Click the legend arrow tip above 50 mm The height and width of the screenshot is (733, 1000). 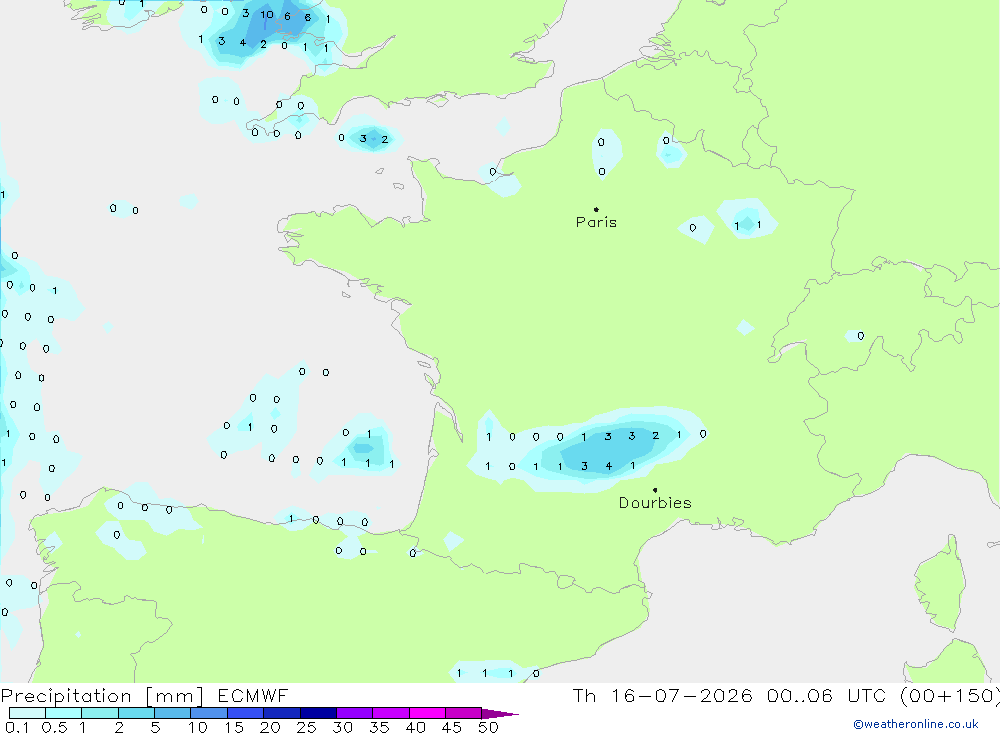(x=500, y=713)
